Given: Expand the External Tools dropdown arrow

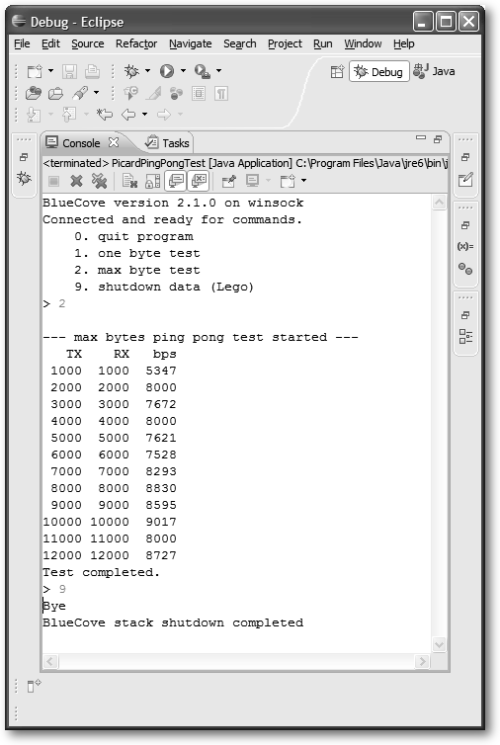Looking at the screenshot, I should (219, 71).
